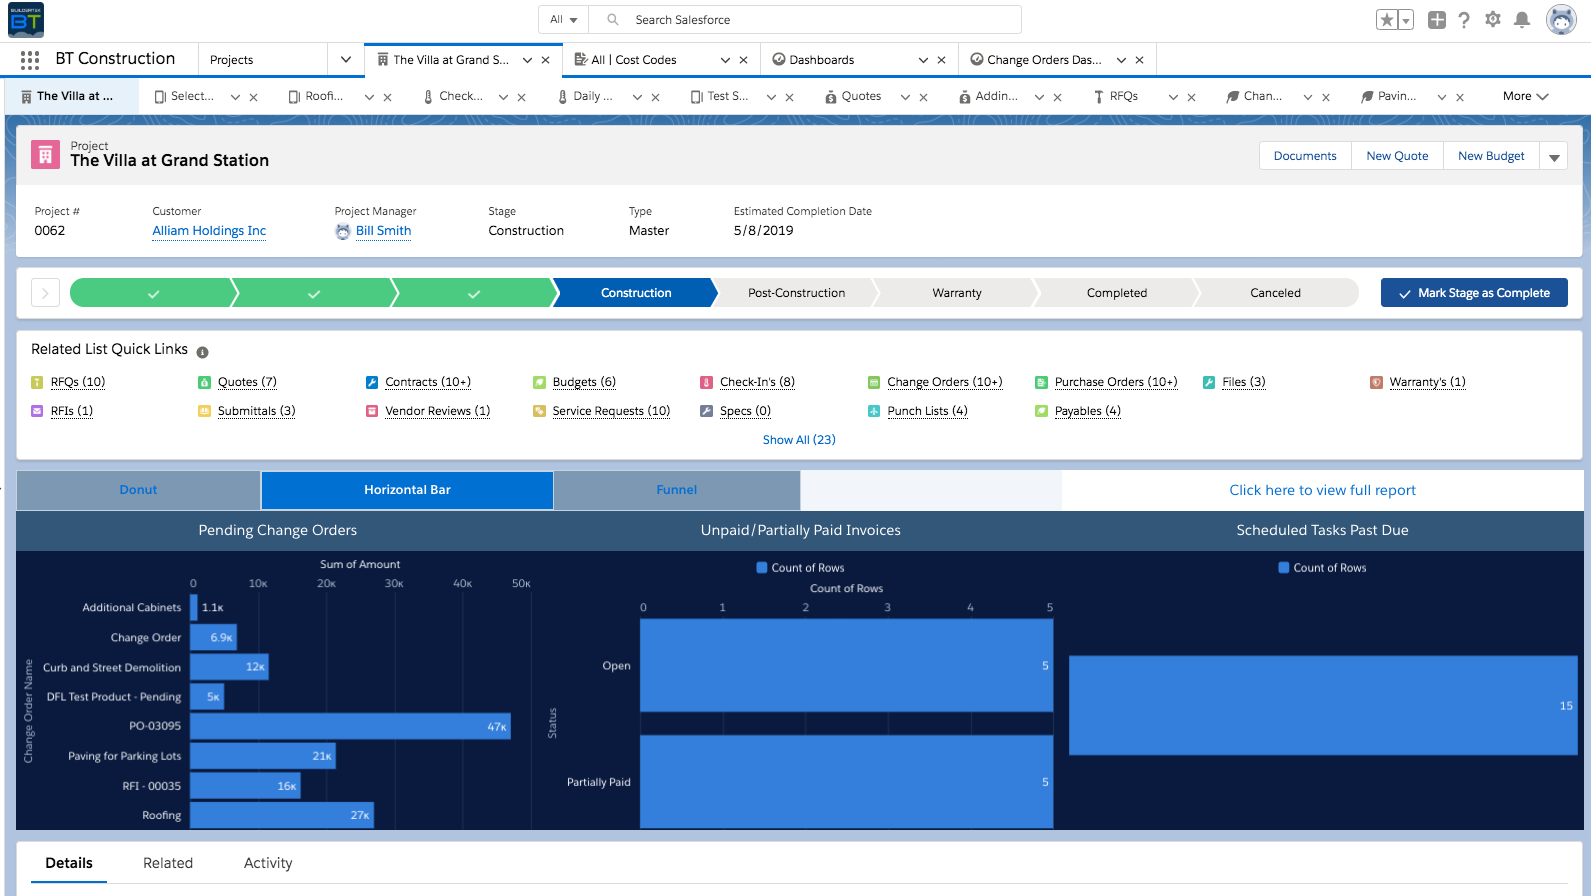
Task: Switch to the Related tab
Action: (168, 863)
